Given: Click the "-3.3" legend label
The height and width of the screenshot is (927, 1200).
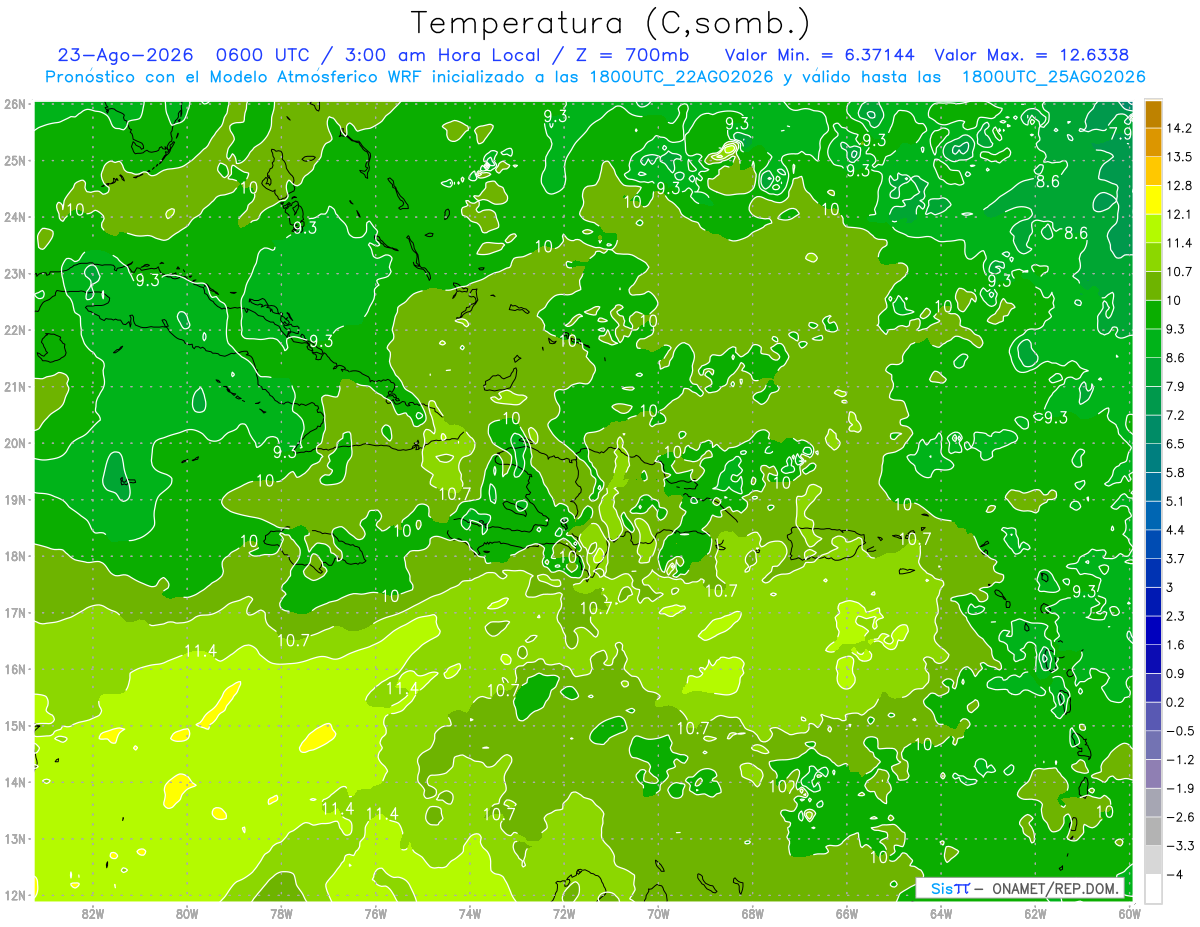Looking at the screenshot, I should pyautogui.click(x=1179, y=845).
